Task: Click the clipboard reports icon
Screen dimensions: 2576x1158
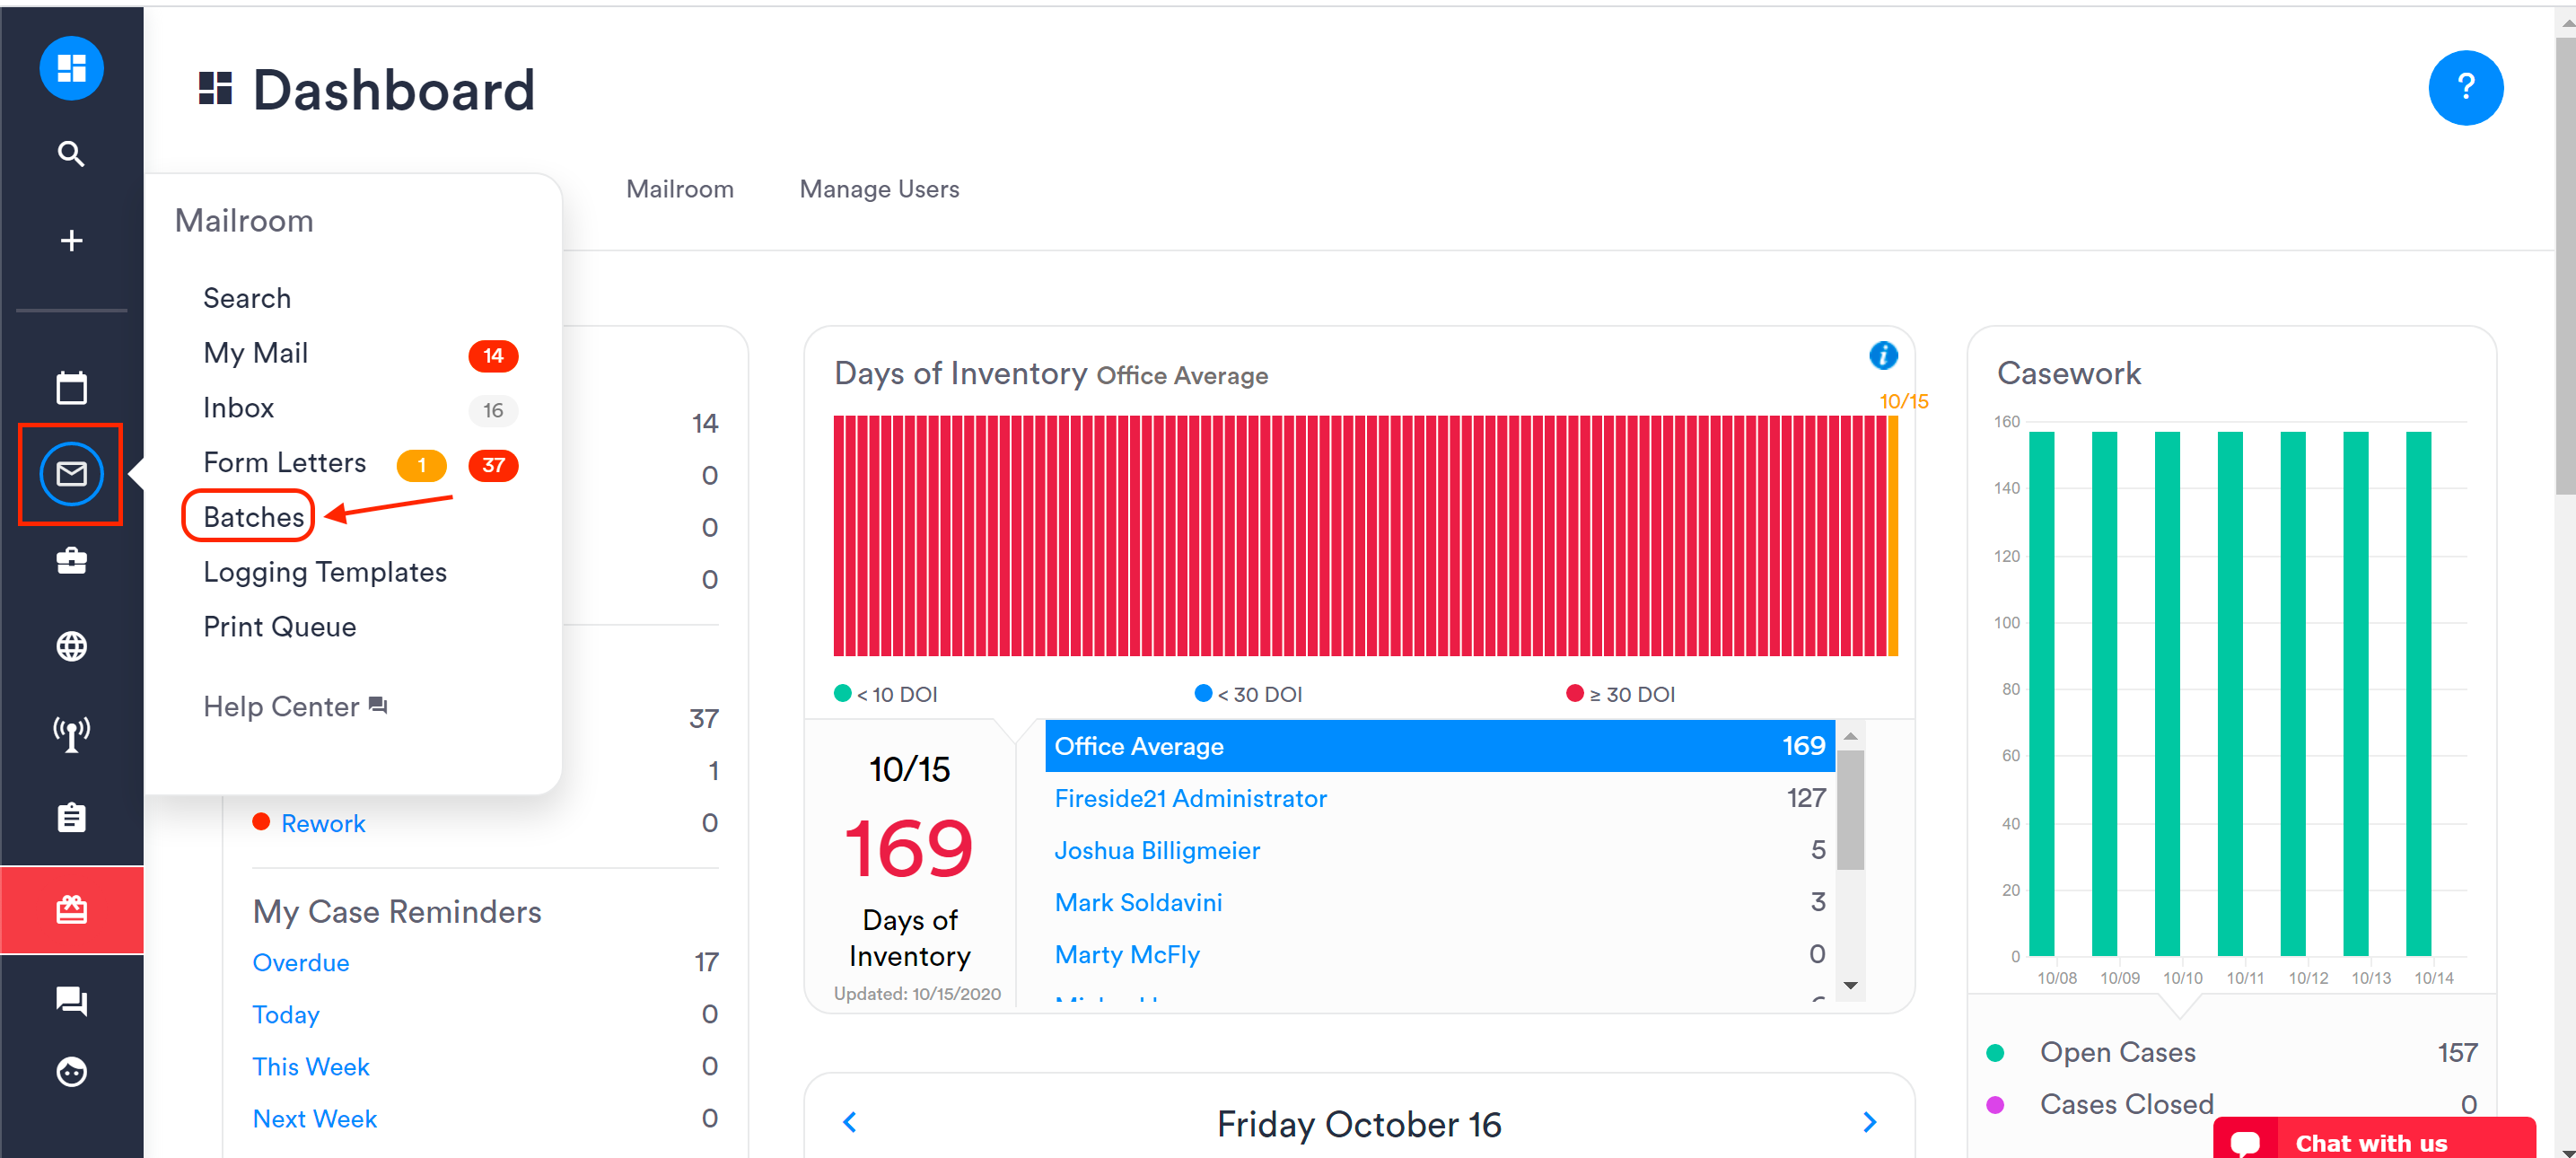Action: point(71,818)
